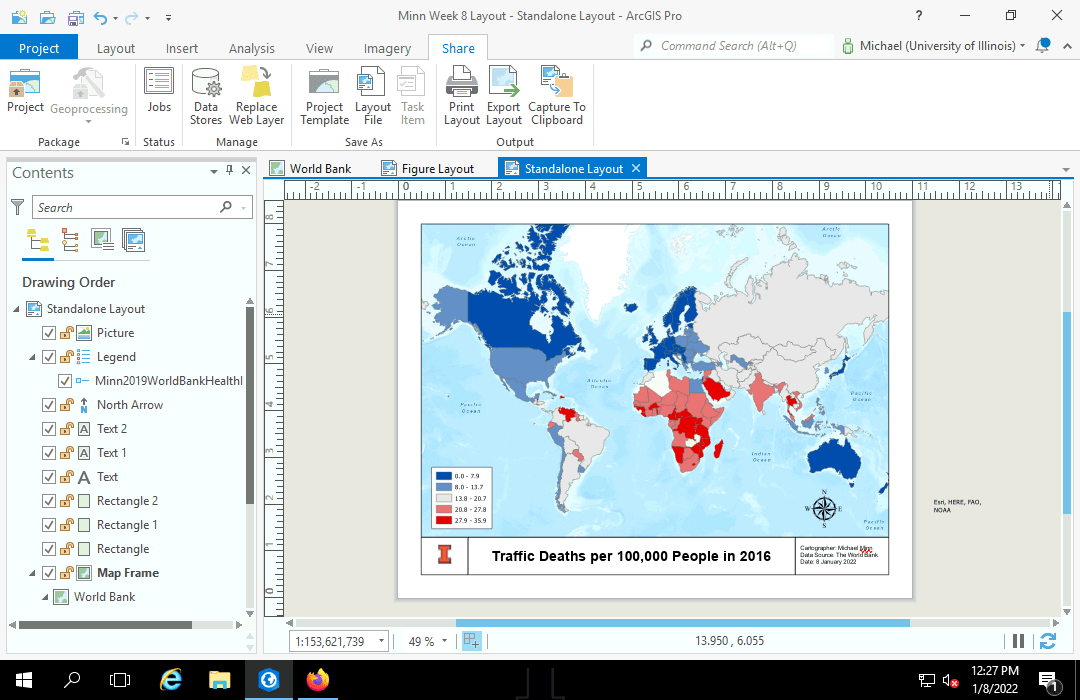The width and height of the screenshot is (1080, 700).
Task: Click the new project icon in quick access toolbar
Action: click(x=19, y=17)
